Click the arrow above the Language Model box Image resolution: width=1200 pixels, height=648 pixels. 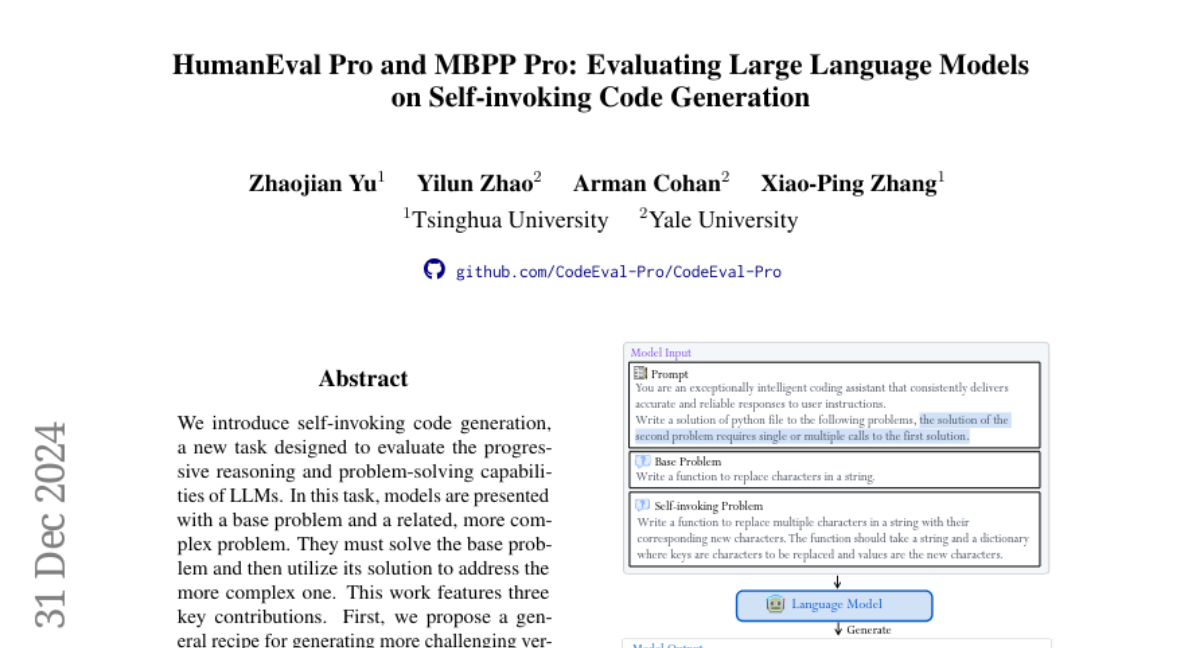coord(837,582)
